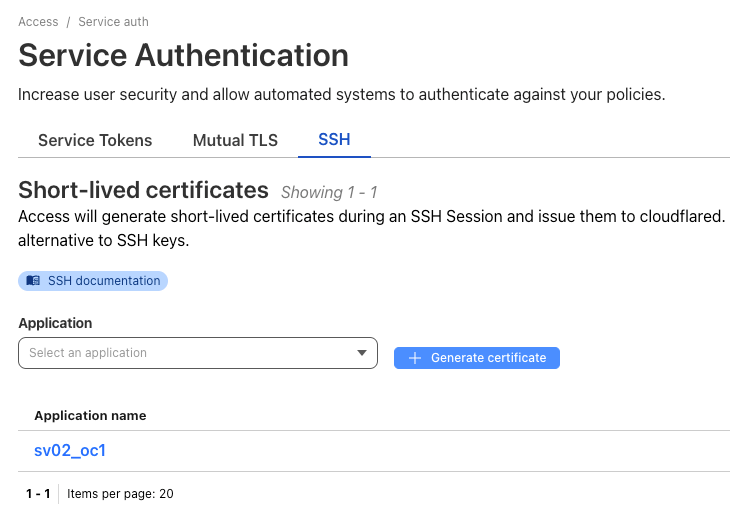Click the Application field label
The width and height of the screenshot is (730, 527).
(55, 323)
